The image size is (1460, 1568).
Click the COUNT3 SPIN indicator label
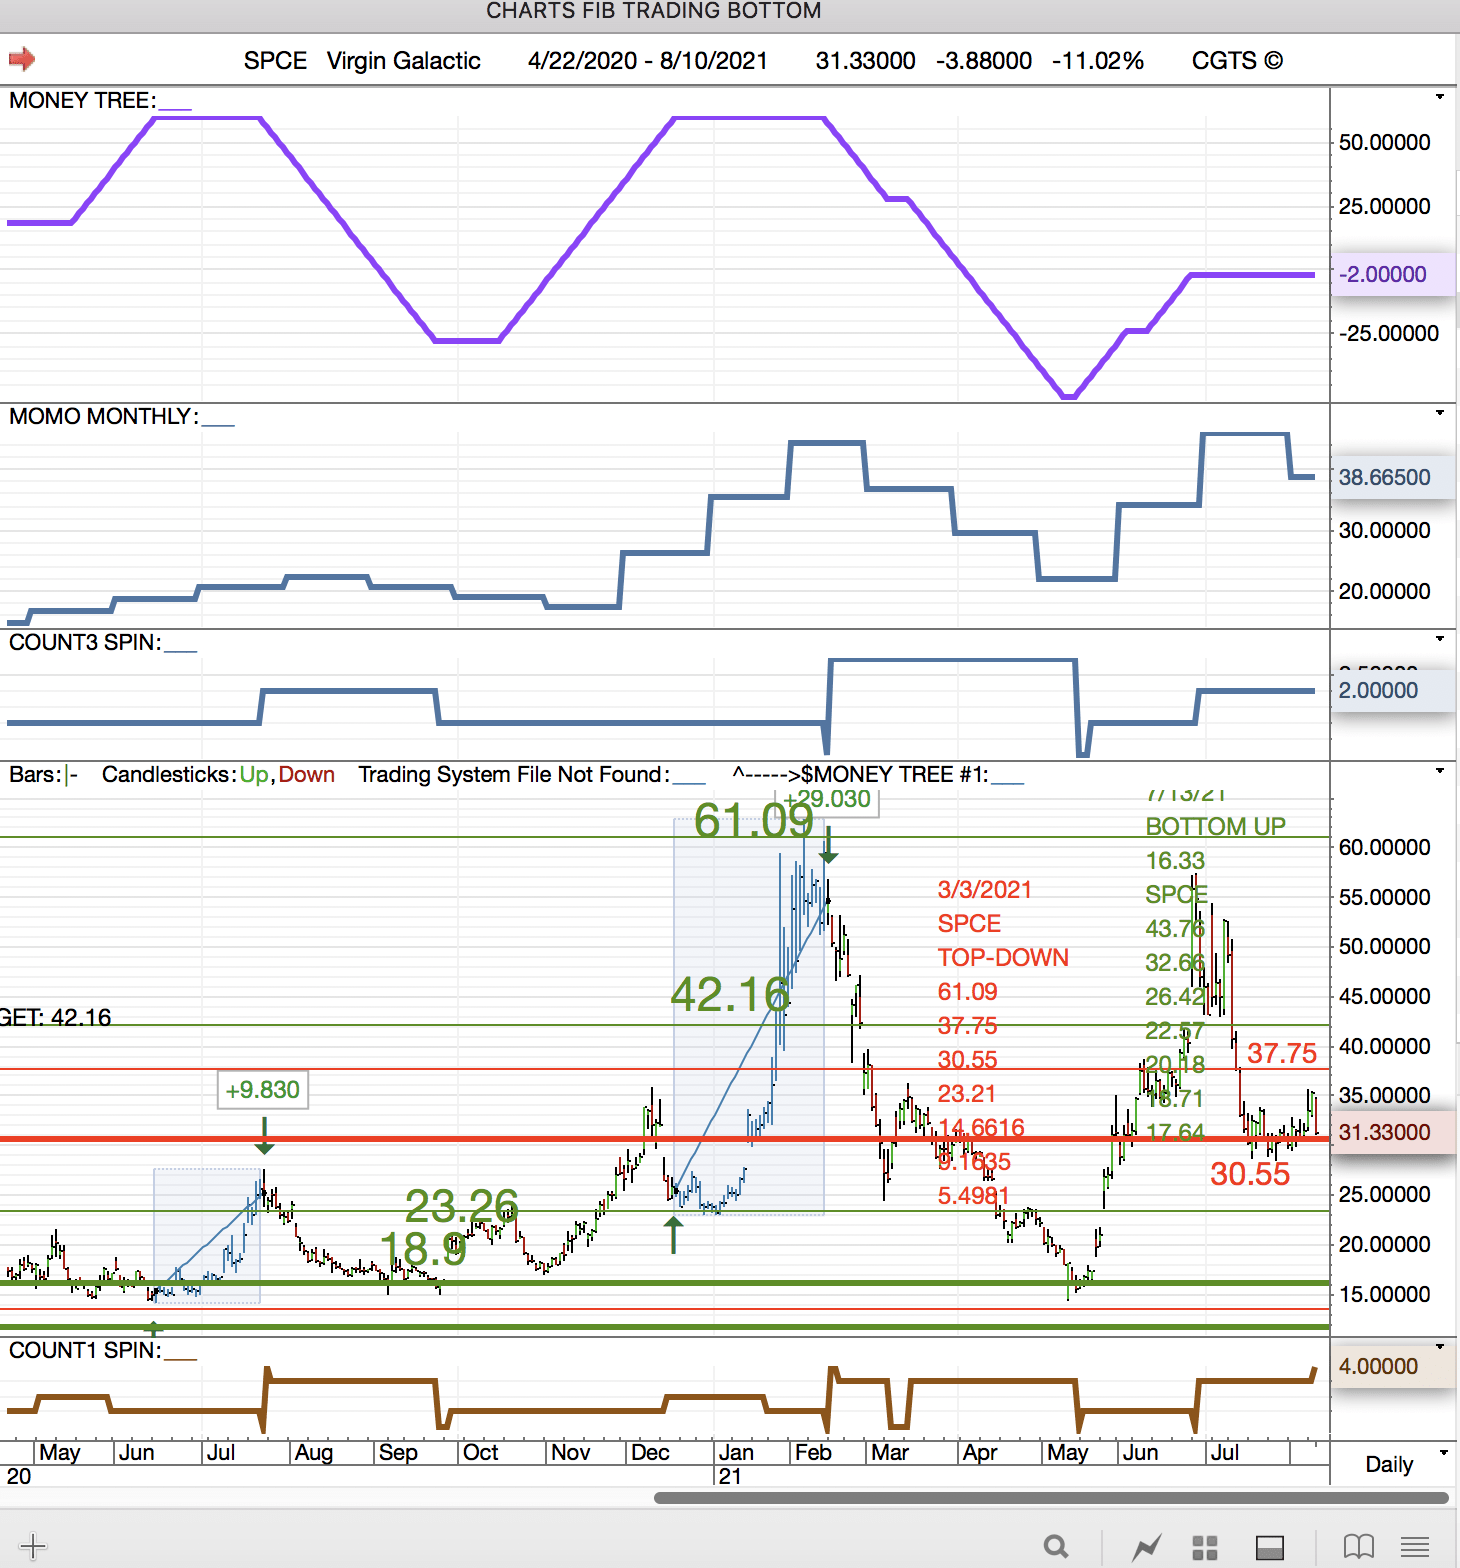(85, 642)
